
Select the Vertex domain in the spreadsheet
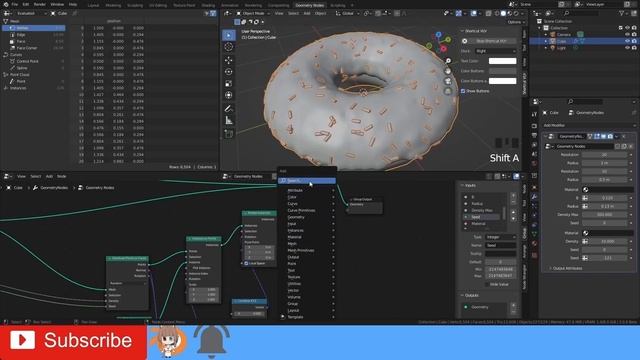(x=33, y=28)
